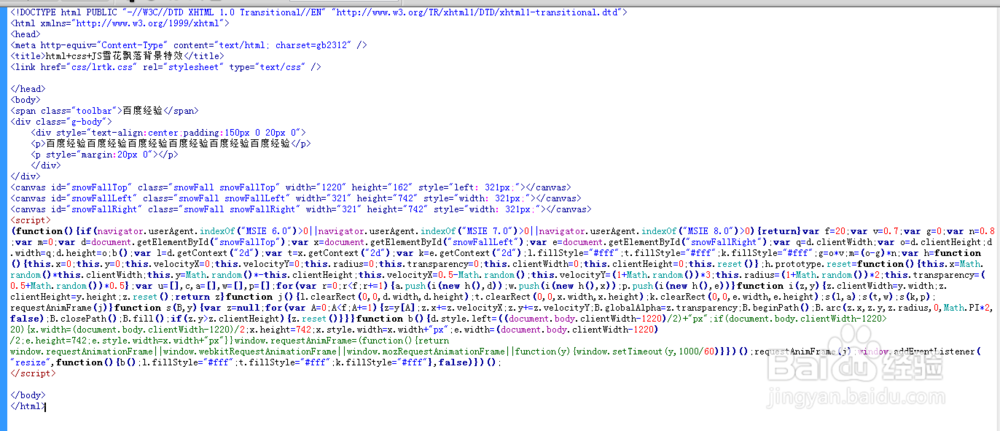Image resolution: width=1000 pixels, height=431 pixels.
Task: Click the closing </script> tag
Action: [x=32, y=373]
